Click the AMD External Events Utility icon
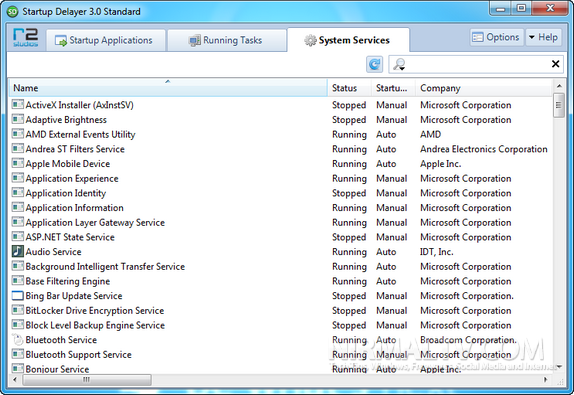 pyautogui.click(x=18, y=134)
